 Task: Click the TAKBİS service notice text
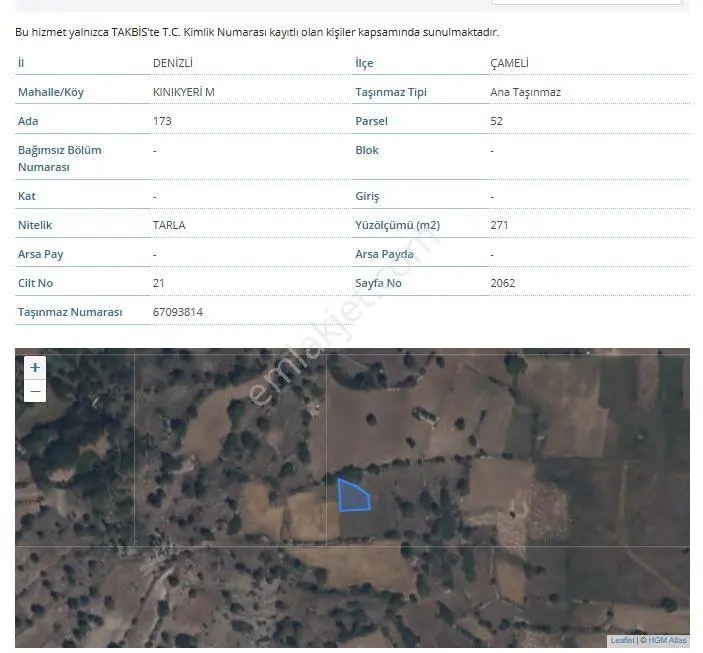coord(257,32)
